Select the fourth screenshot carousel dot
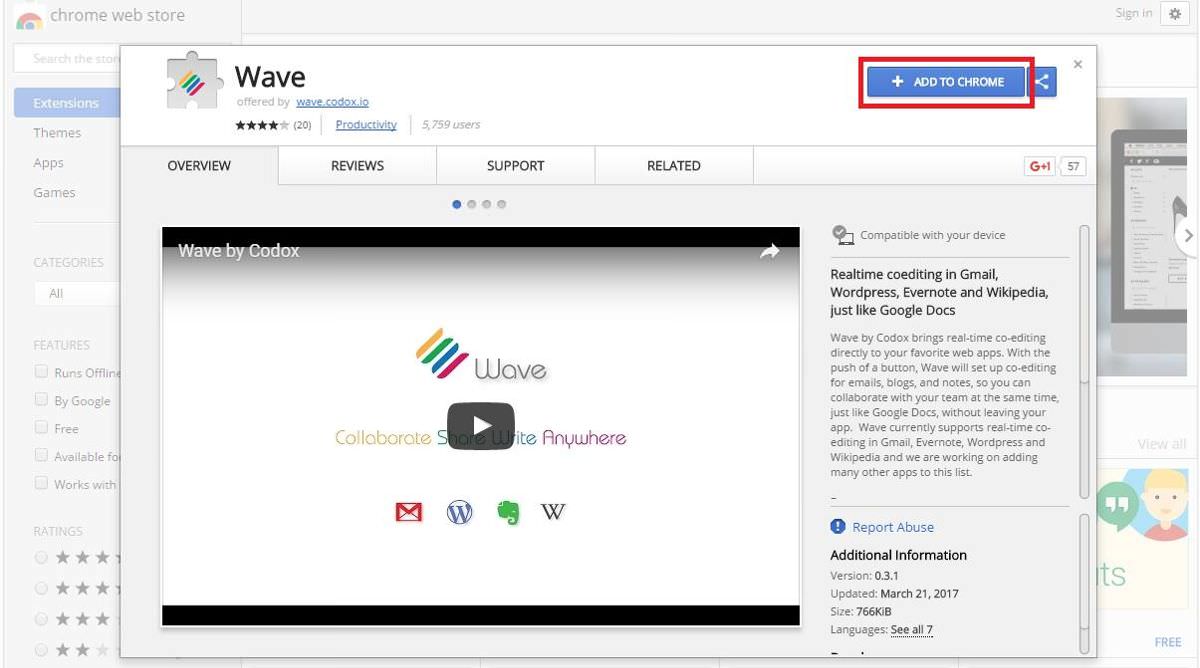 pyautogui.click(x=502, y=204)
